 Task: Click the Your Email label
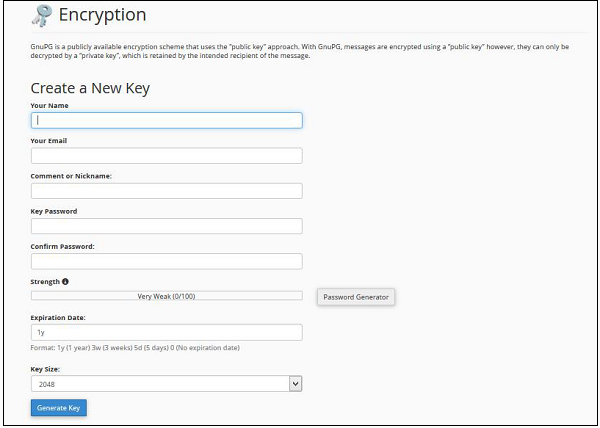(x=48, y=141)
